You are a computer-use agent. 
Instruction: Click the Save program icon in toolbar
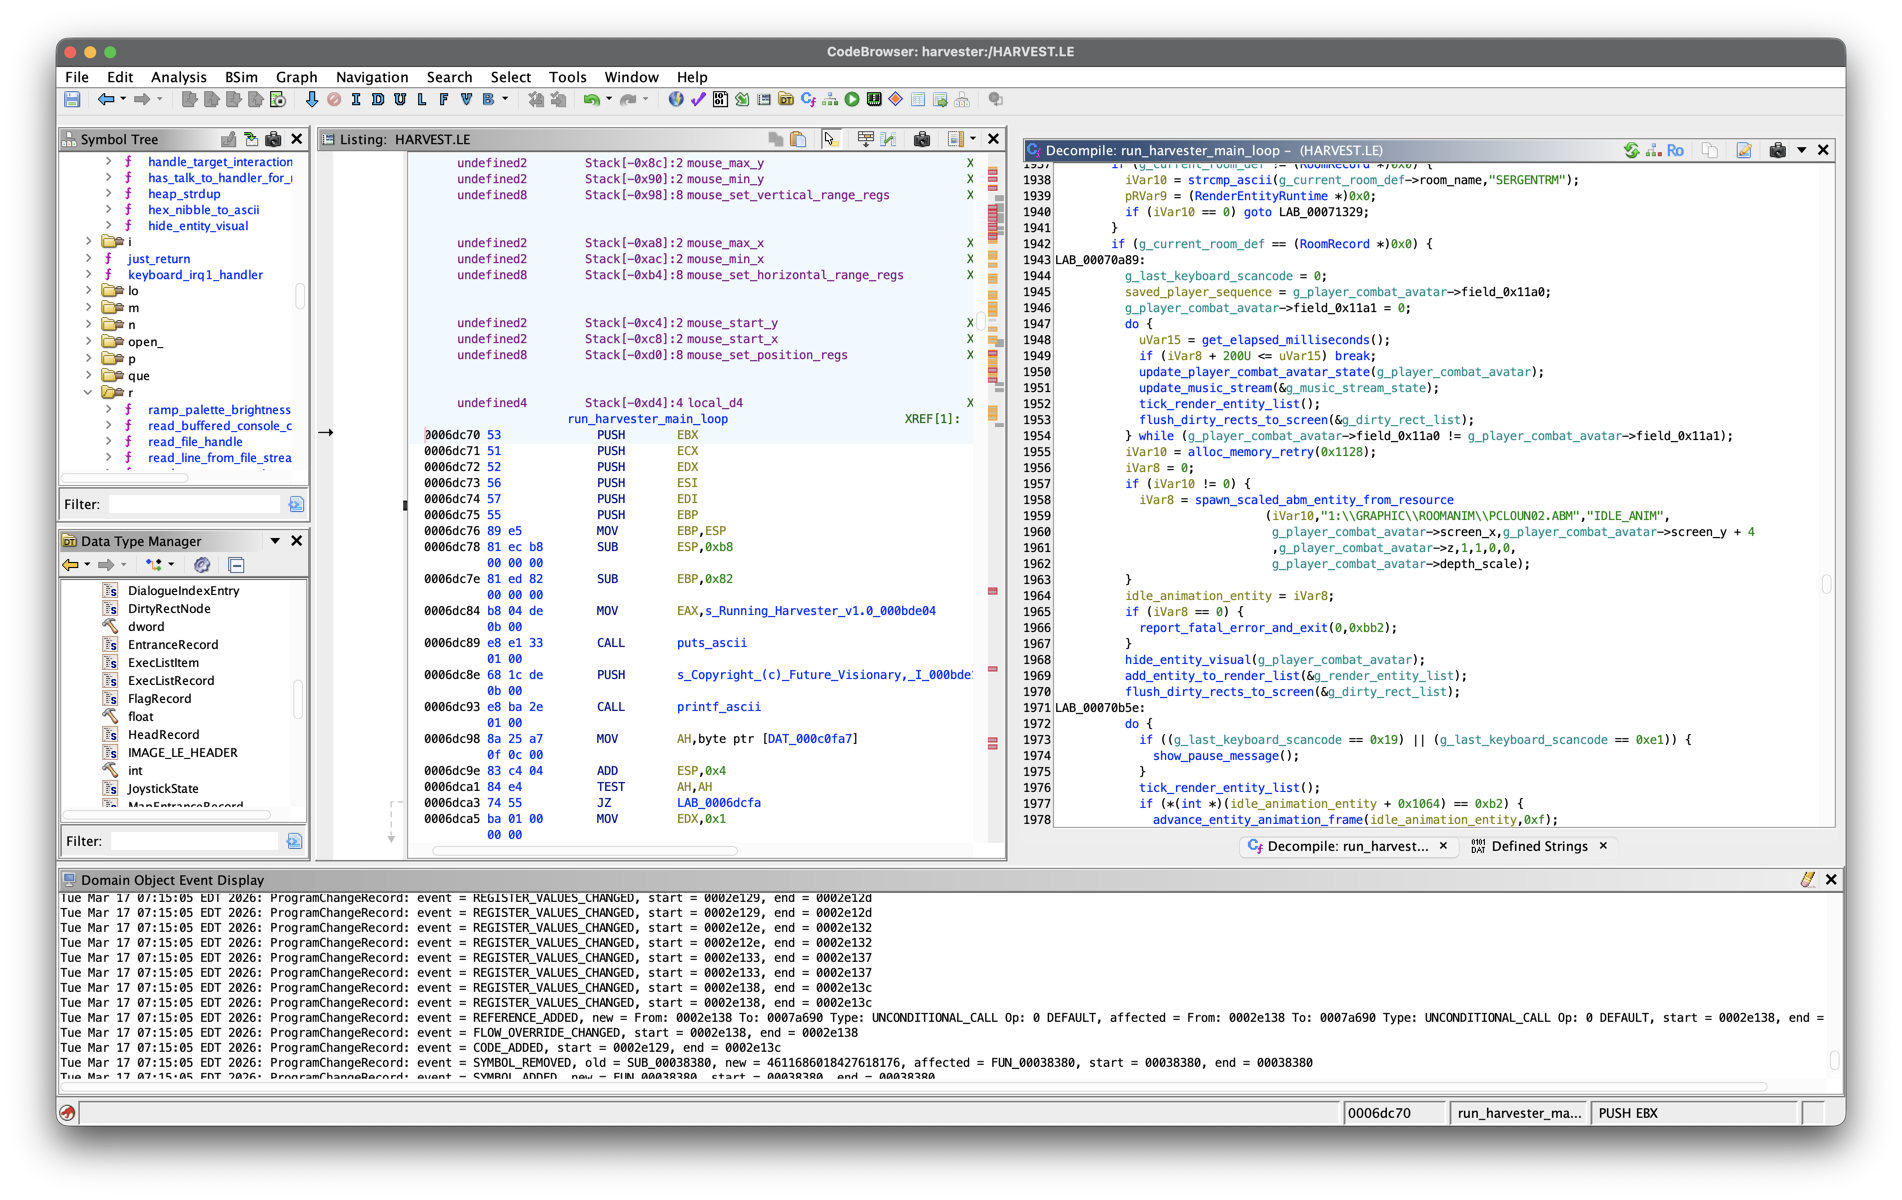tap(72, 99)
